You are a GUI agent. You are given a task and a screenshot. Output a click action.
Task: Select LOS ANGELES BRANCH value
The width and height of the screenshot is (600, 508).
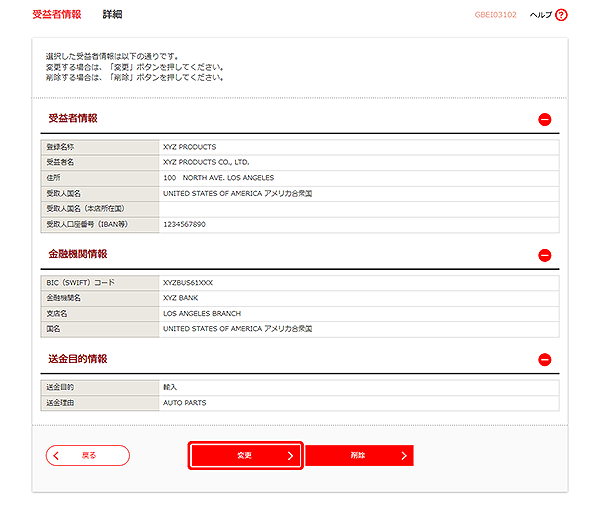202,314
